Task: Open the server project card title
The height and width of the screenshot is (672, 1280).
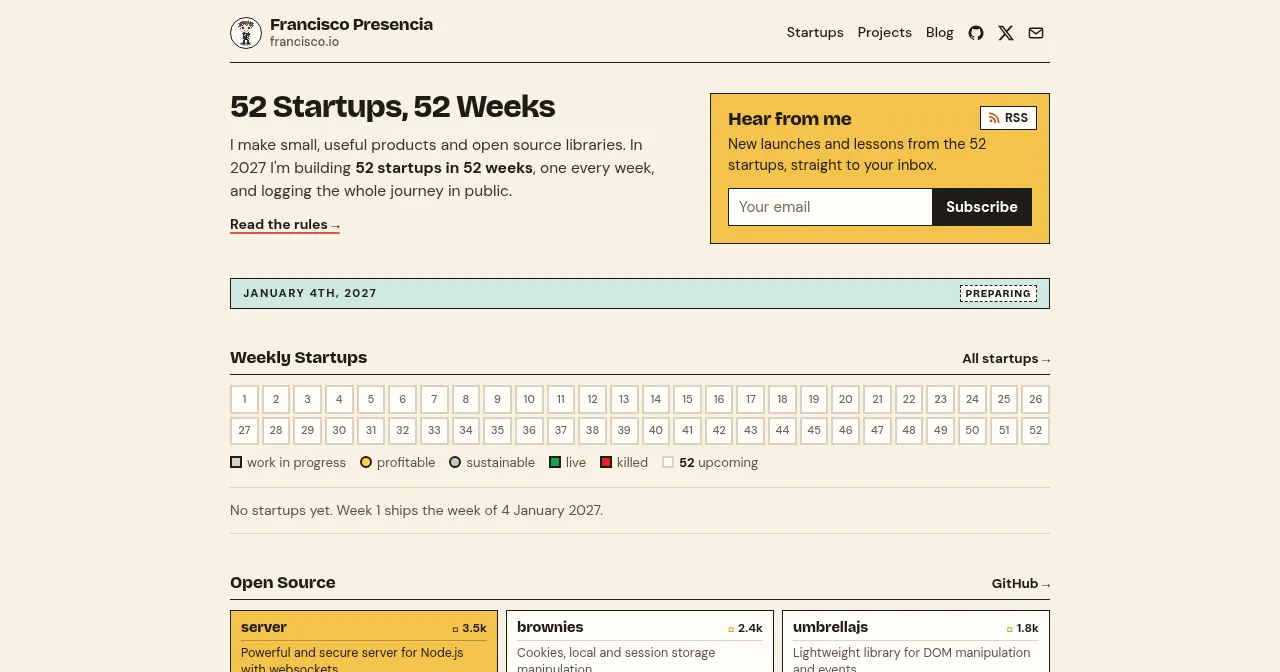Action: pos(264,628)
